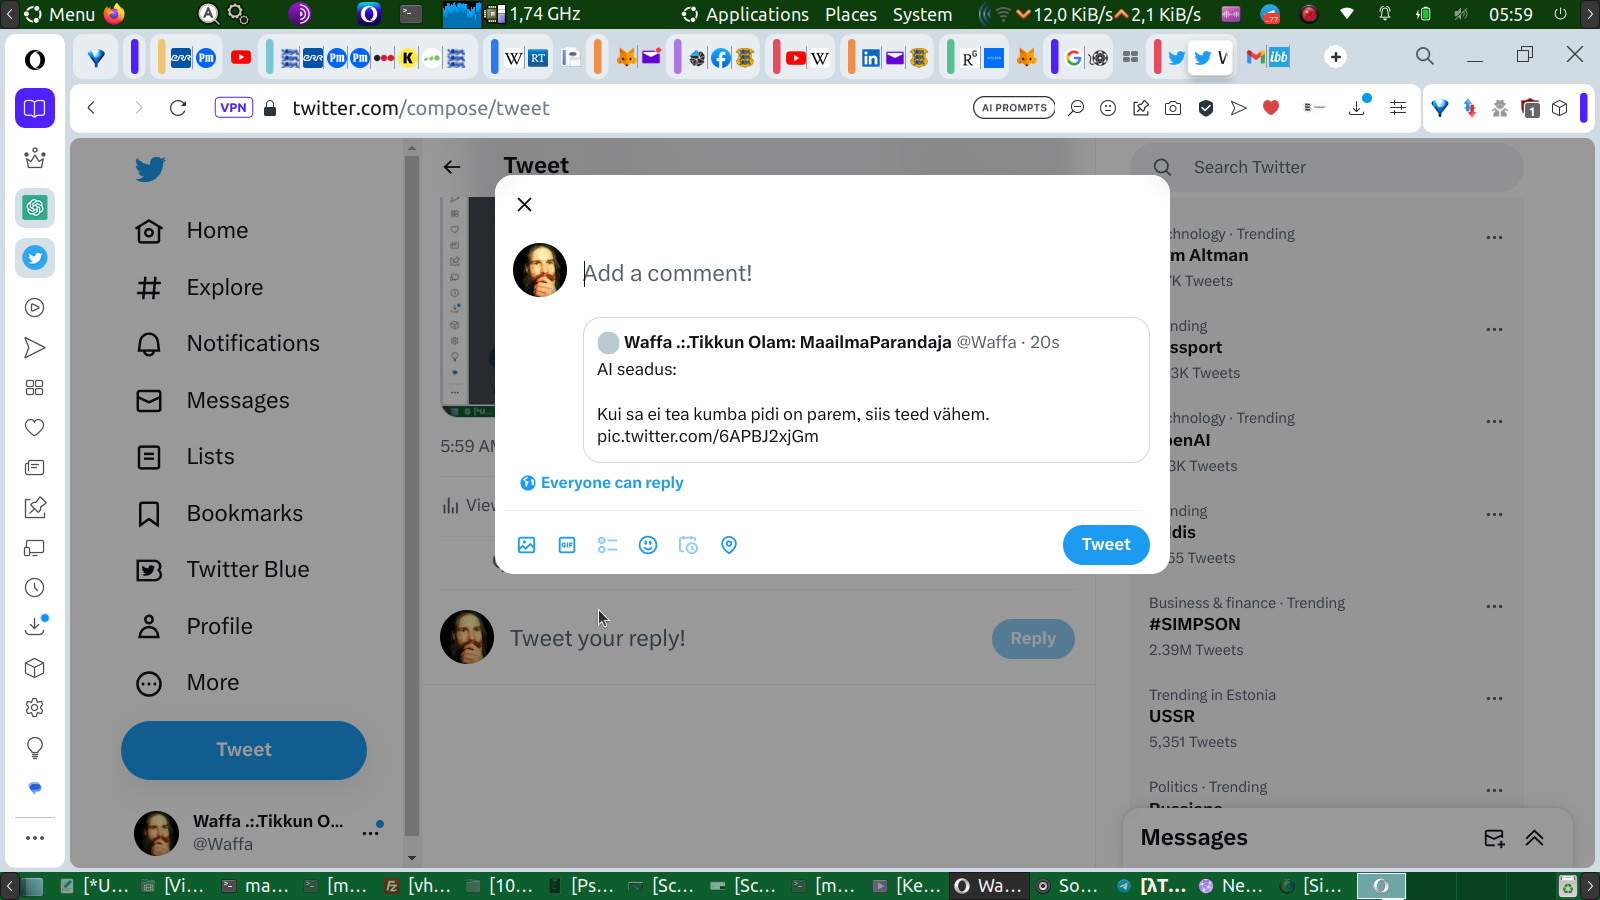Image resolution: width=1600 pixels, height=900 pixels.
Task: Open Opera sidebar Extensions cube
Action: (35, 668)
